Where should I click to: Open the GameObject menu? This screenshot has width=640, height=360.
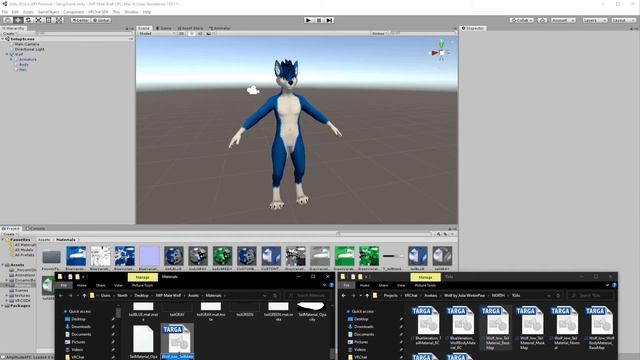pyautogui.click(x=49, y=12)
